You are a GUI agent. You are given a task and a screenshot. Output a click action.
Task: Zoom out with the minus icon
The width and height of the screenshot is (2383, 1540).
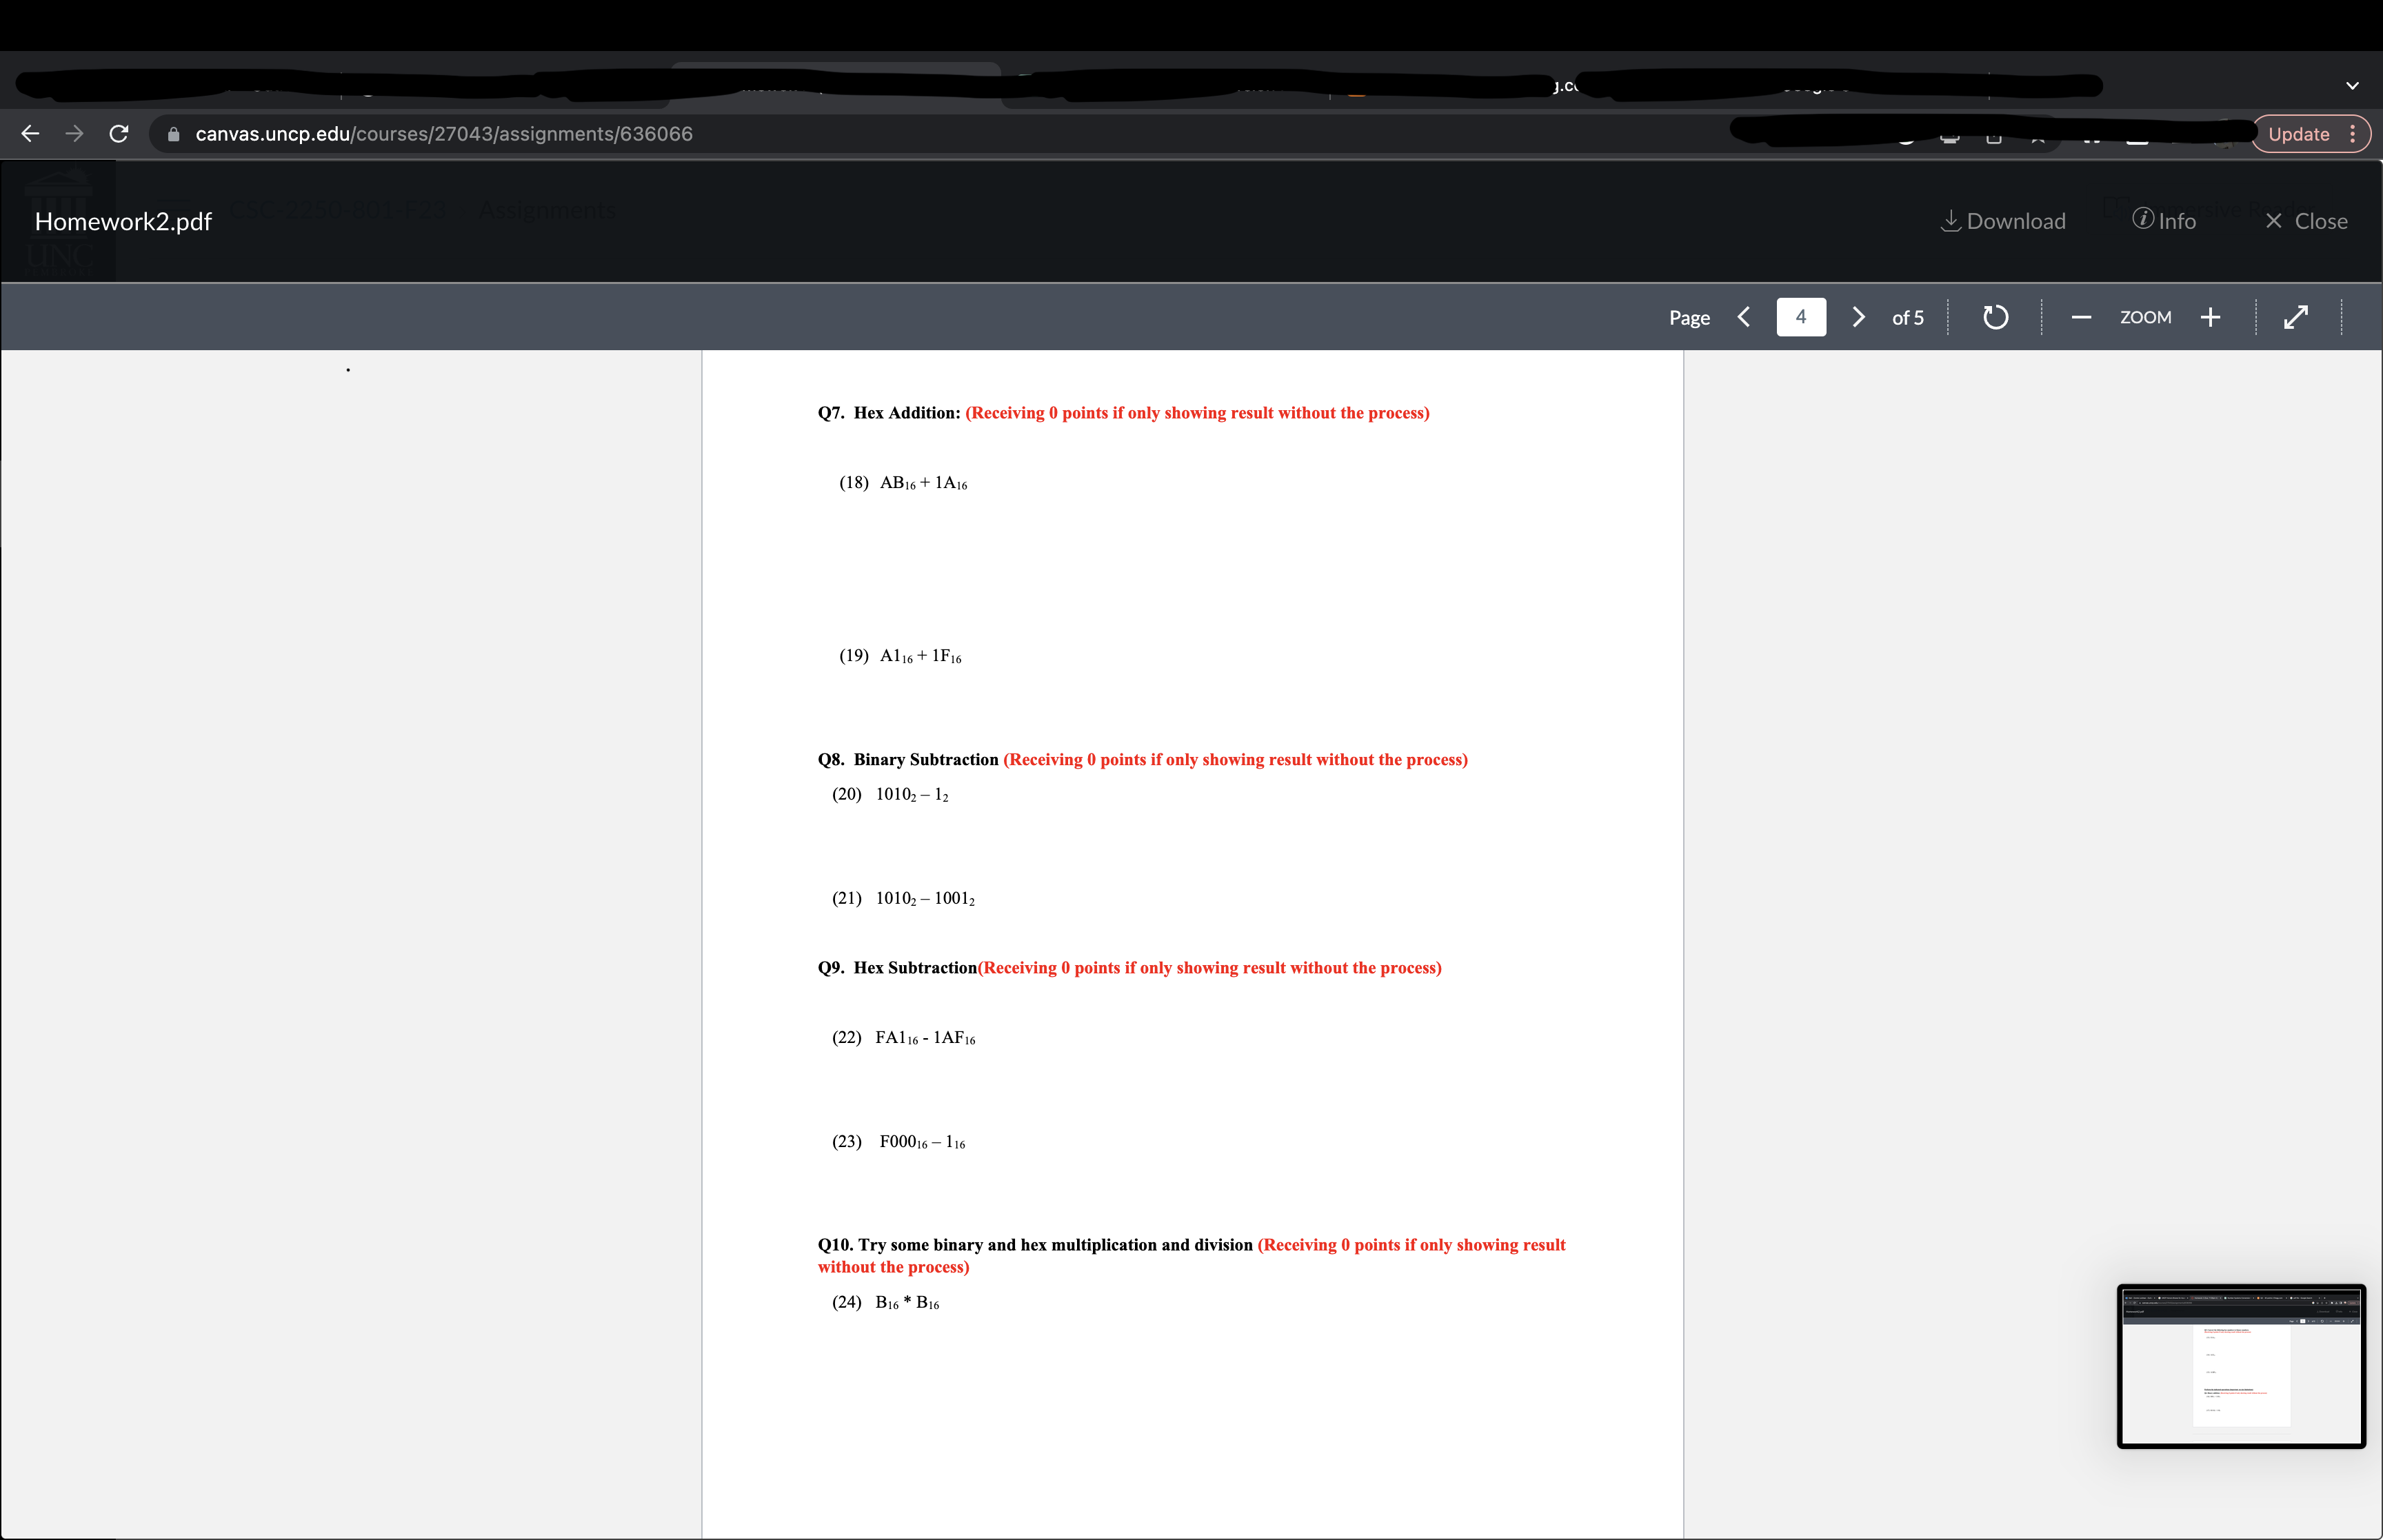coord(2081,317)
